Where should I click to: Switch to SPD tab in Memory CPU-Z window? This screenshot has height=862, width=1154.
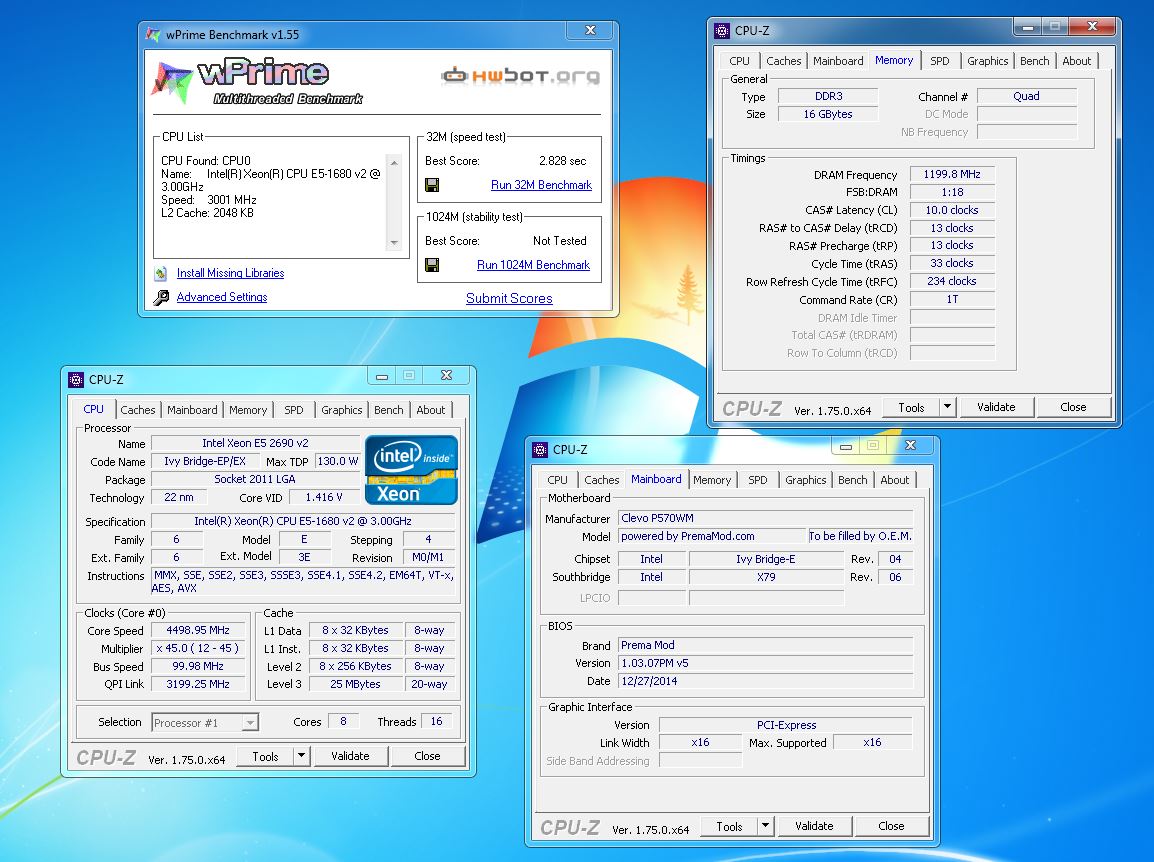click(x=939, y=61)
